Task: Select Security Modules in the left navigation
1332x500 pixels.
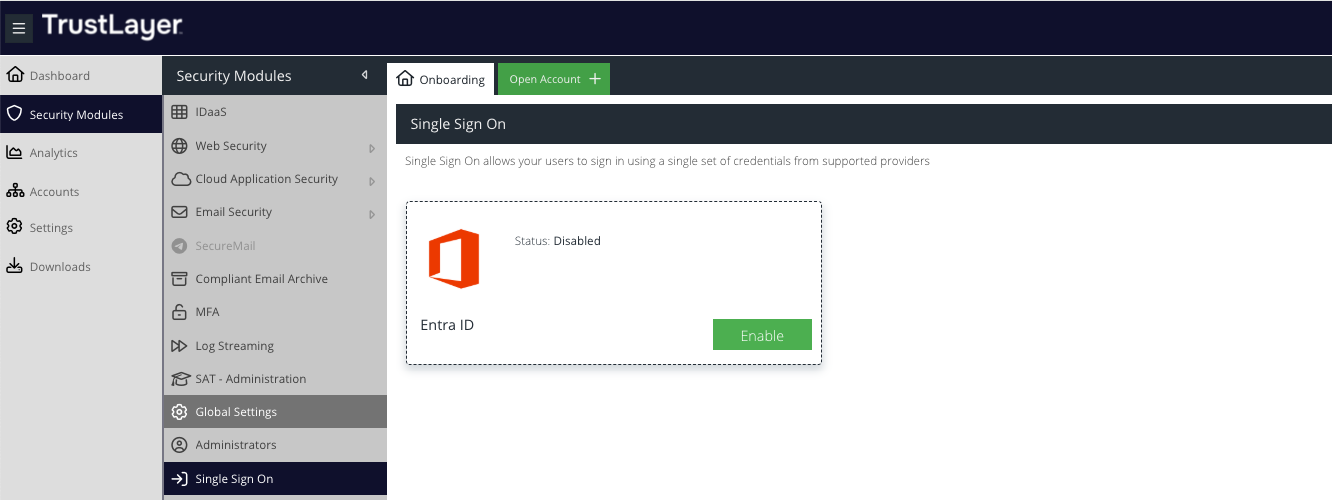Action: click(81, 114)
